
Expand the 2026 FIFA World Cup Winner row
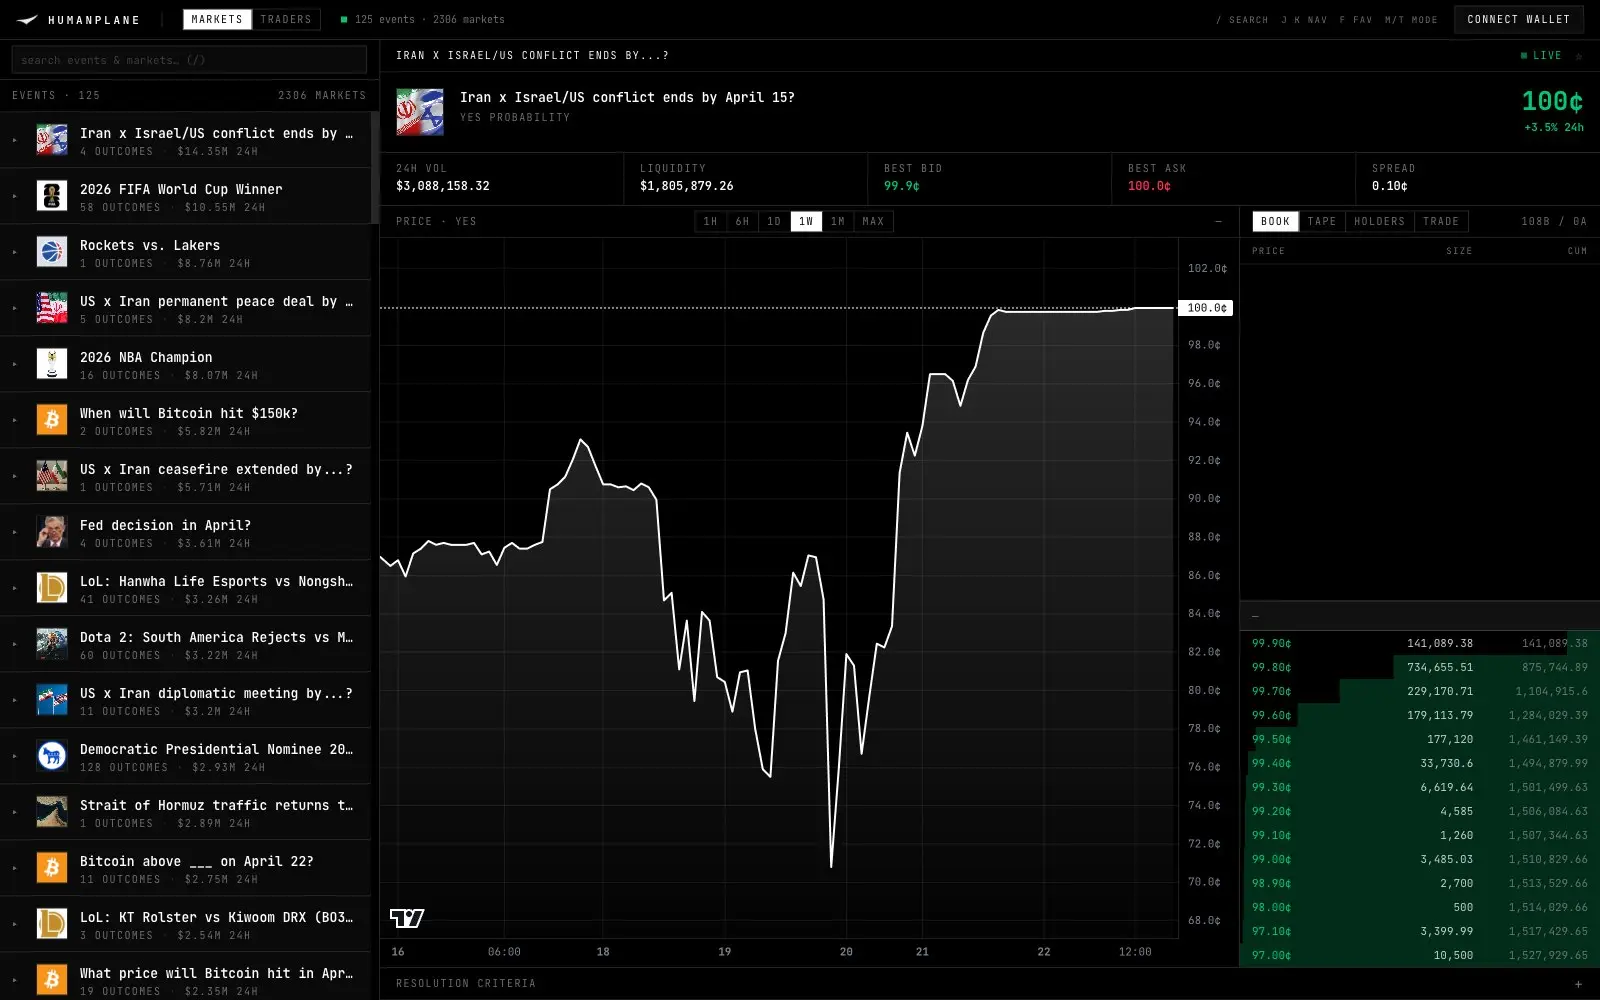coord(15,196)
